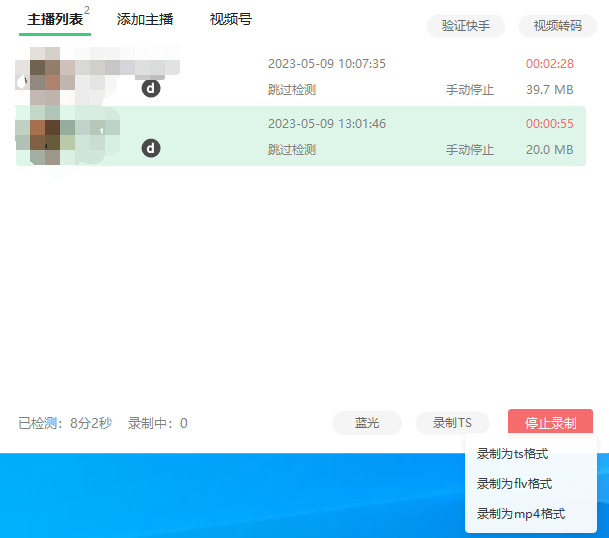Switch to the 主播列表 tab

point(48,19)
